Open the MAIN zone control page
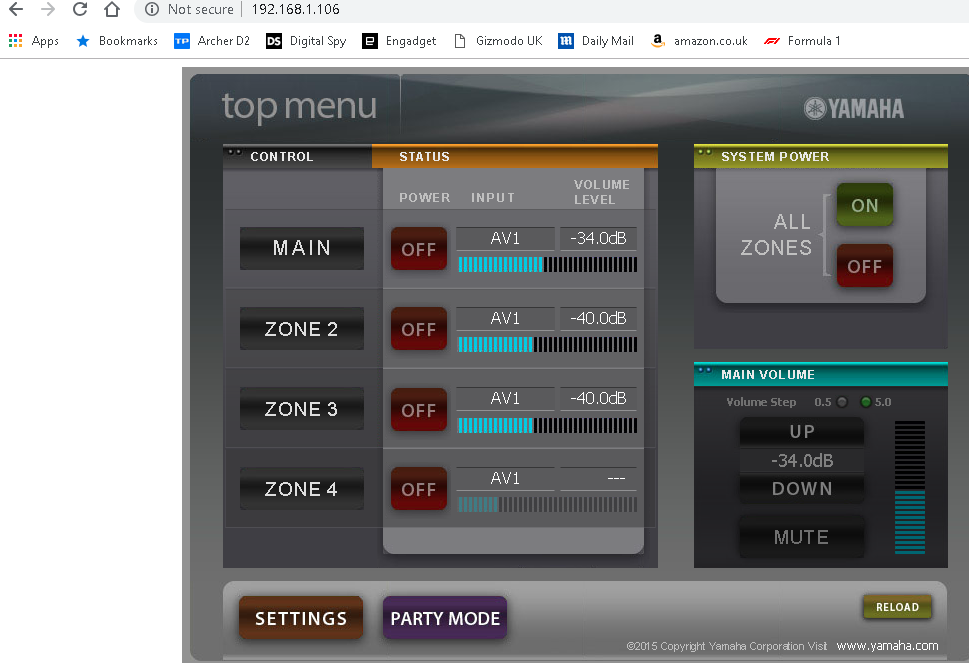969x663 pixels. click(x=301, y=248)
